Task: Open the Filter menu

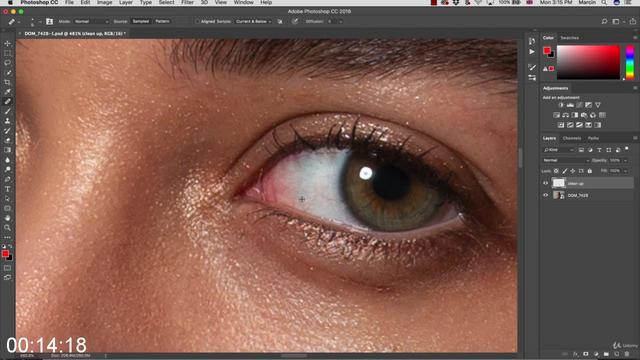Action: tap(187, 2)
